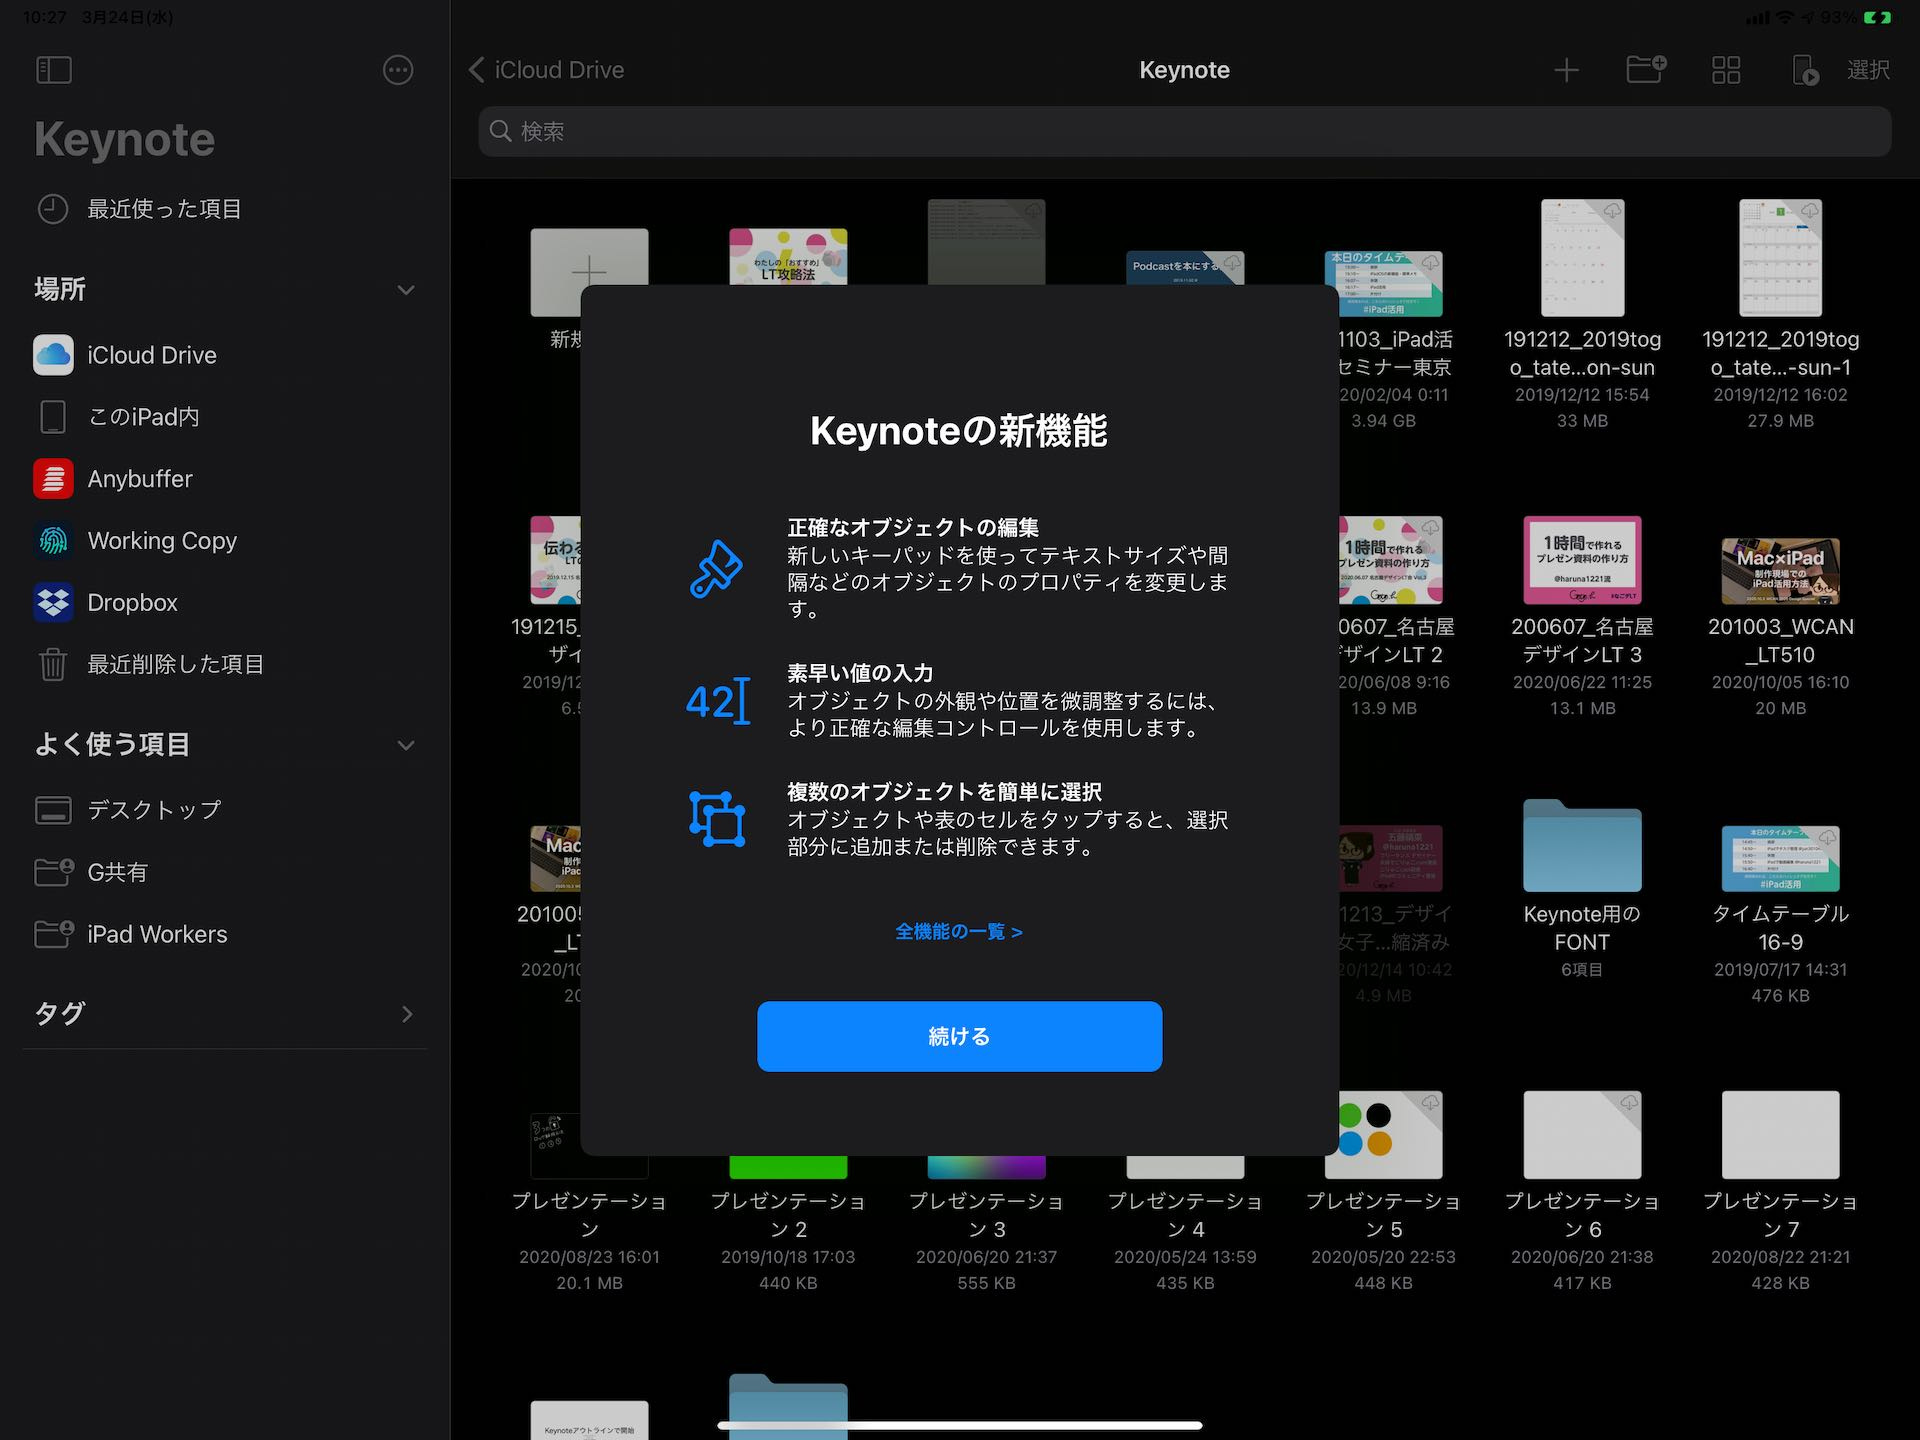Image resolution: width=1920 pixels, height=1440 pixels.
Task: Expand the タグ section chevron
Action: (406, 1014)
